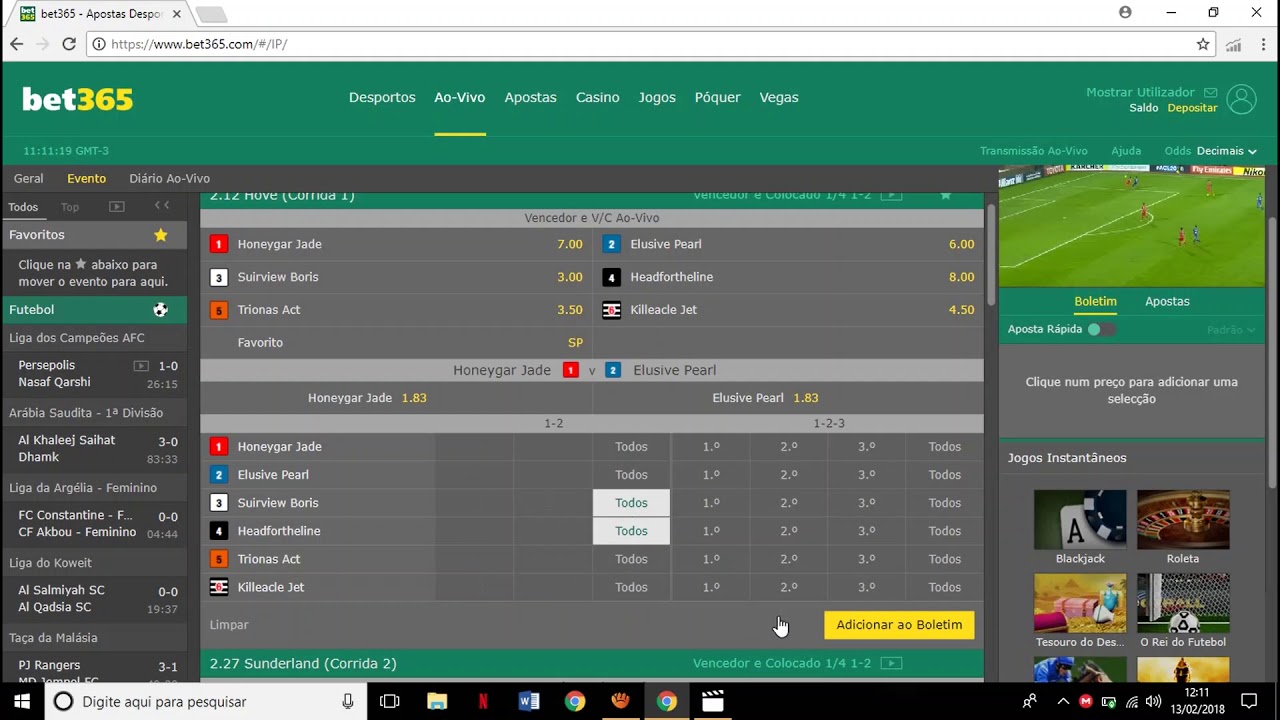Select 2.º position for Elusive Pearl
The width and height of the screenshot is (1280, 720).
point(789,475)
